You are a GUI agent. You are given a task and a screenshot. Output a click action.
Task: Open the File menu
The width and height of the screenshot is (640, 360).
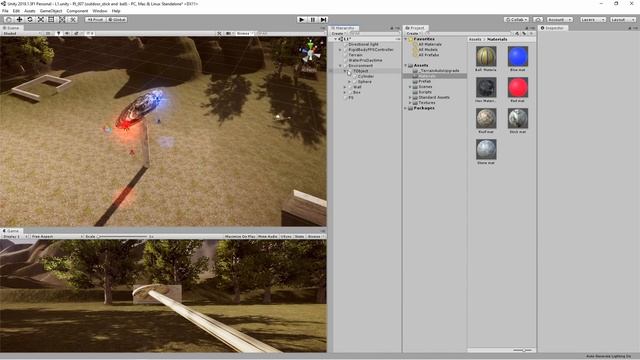(x=5, y=11)
